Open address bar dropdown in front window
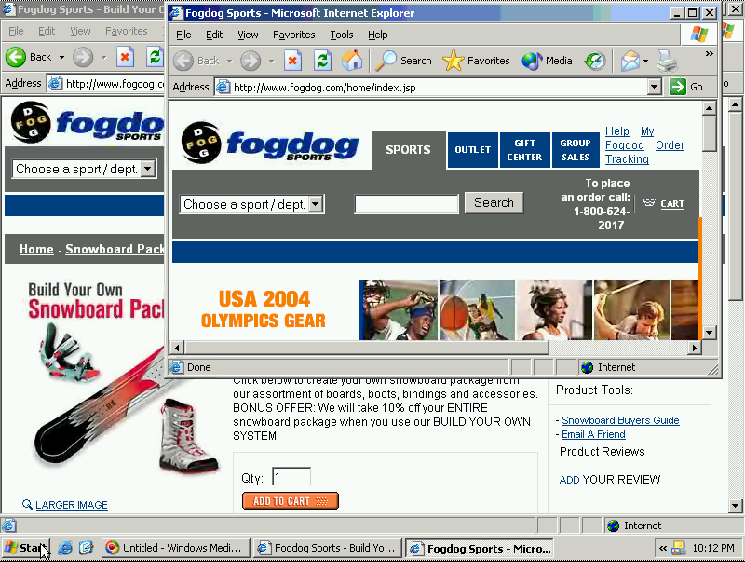The width and height of the screenshot is (745, 562). pyautogui.click(x=654, y=87)
